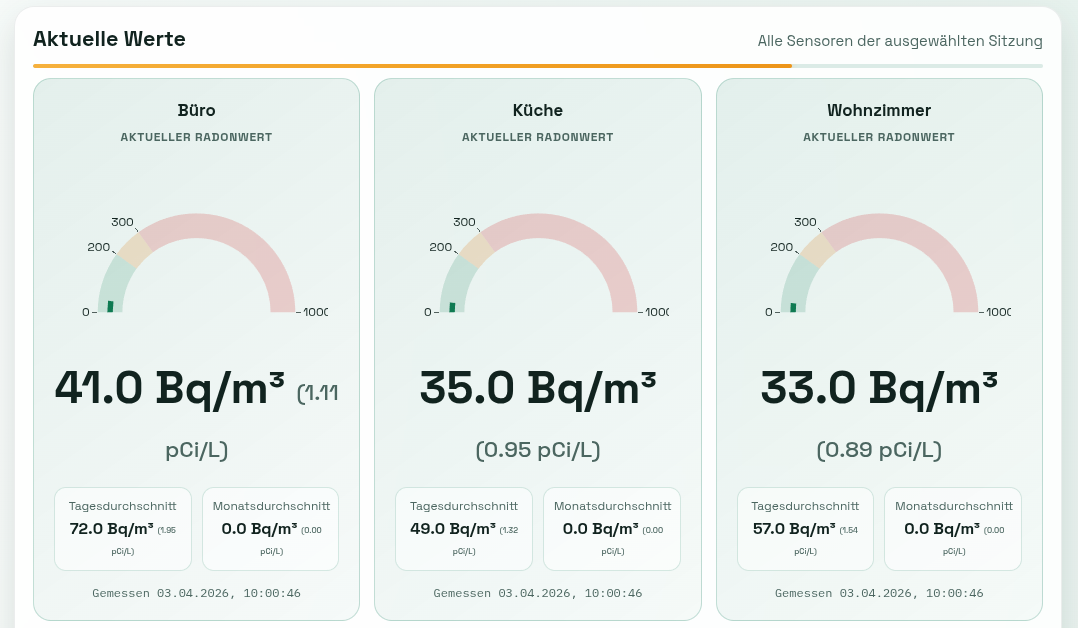The image size is (1078, 628).
Task: Click the Wohnzimmer Tagesdurchschnitt box
Action: coord(805,528)
